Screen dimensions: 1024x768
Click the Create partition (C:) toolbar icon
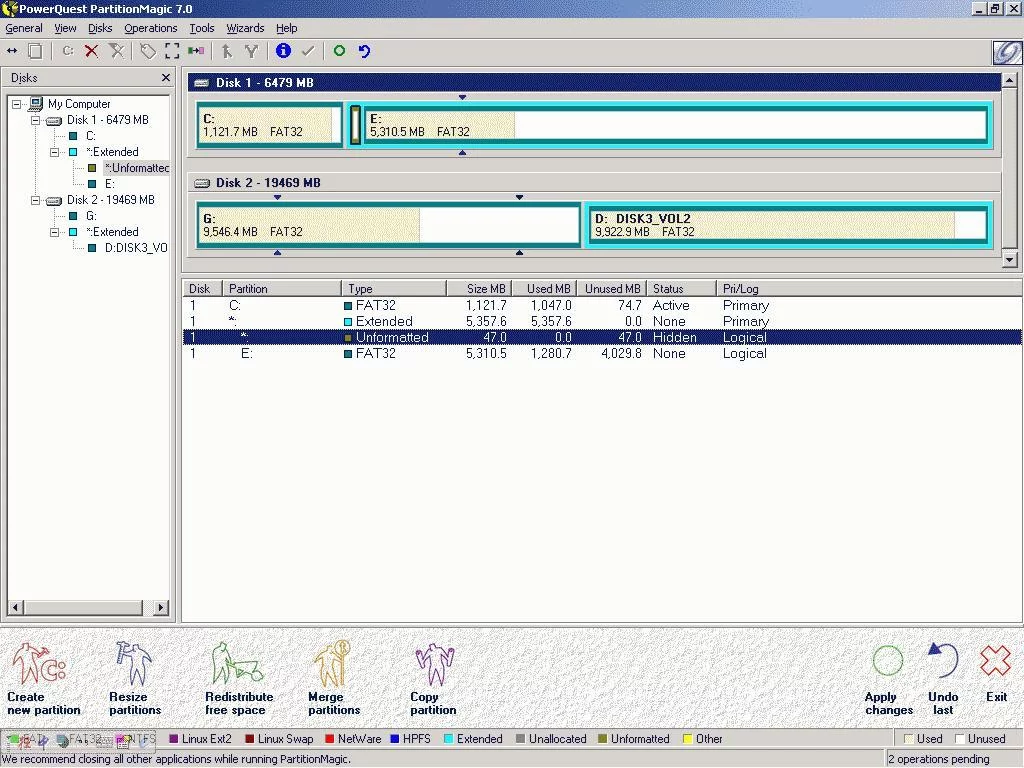68,51
